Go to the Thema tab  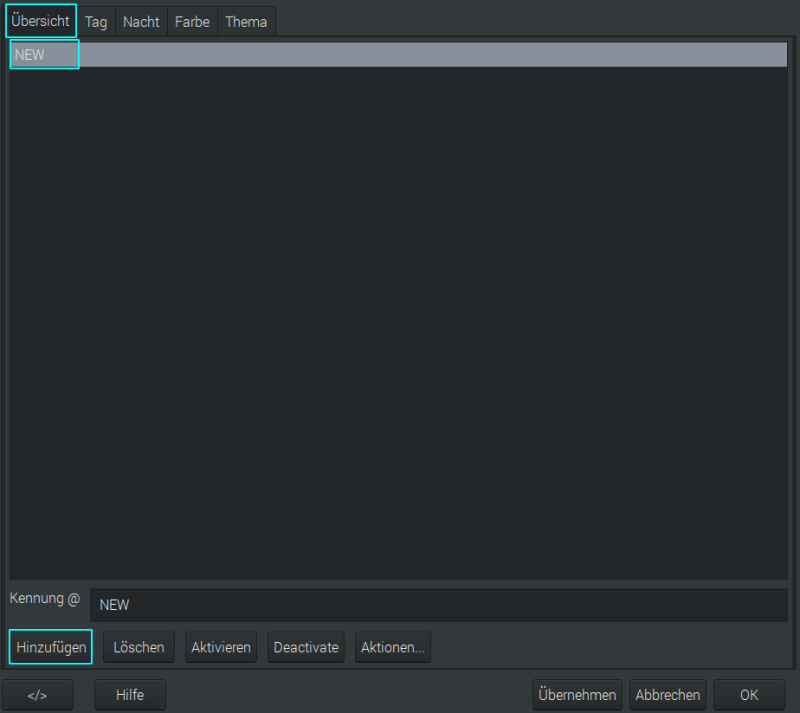[246, 22]
